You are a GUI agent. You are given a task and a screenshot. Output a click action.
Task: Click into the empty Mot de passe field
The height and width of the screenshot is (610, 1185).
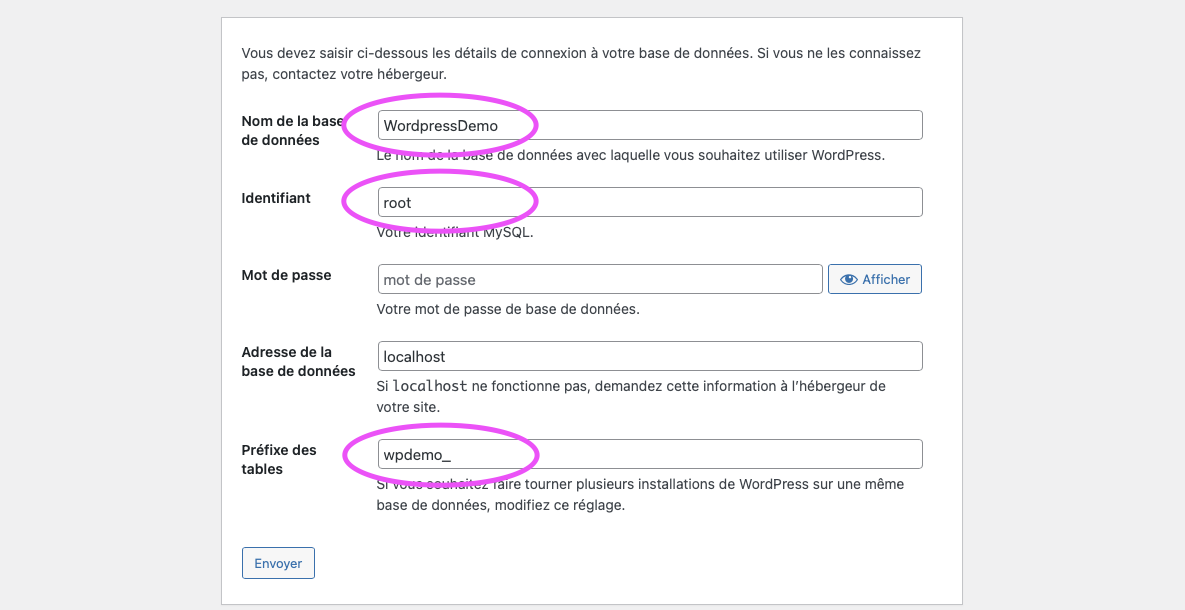[600, 279]
